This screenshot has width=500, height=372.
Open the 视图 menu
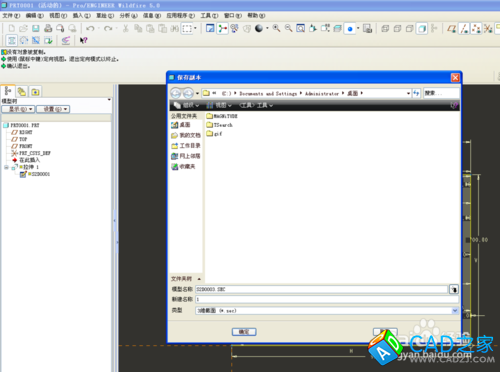pos(58,16)
